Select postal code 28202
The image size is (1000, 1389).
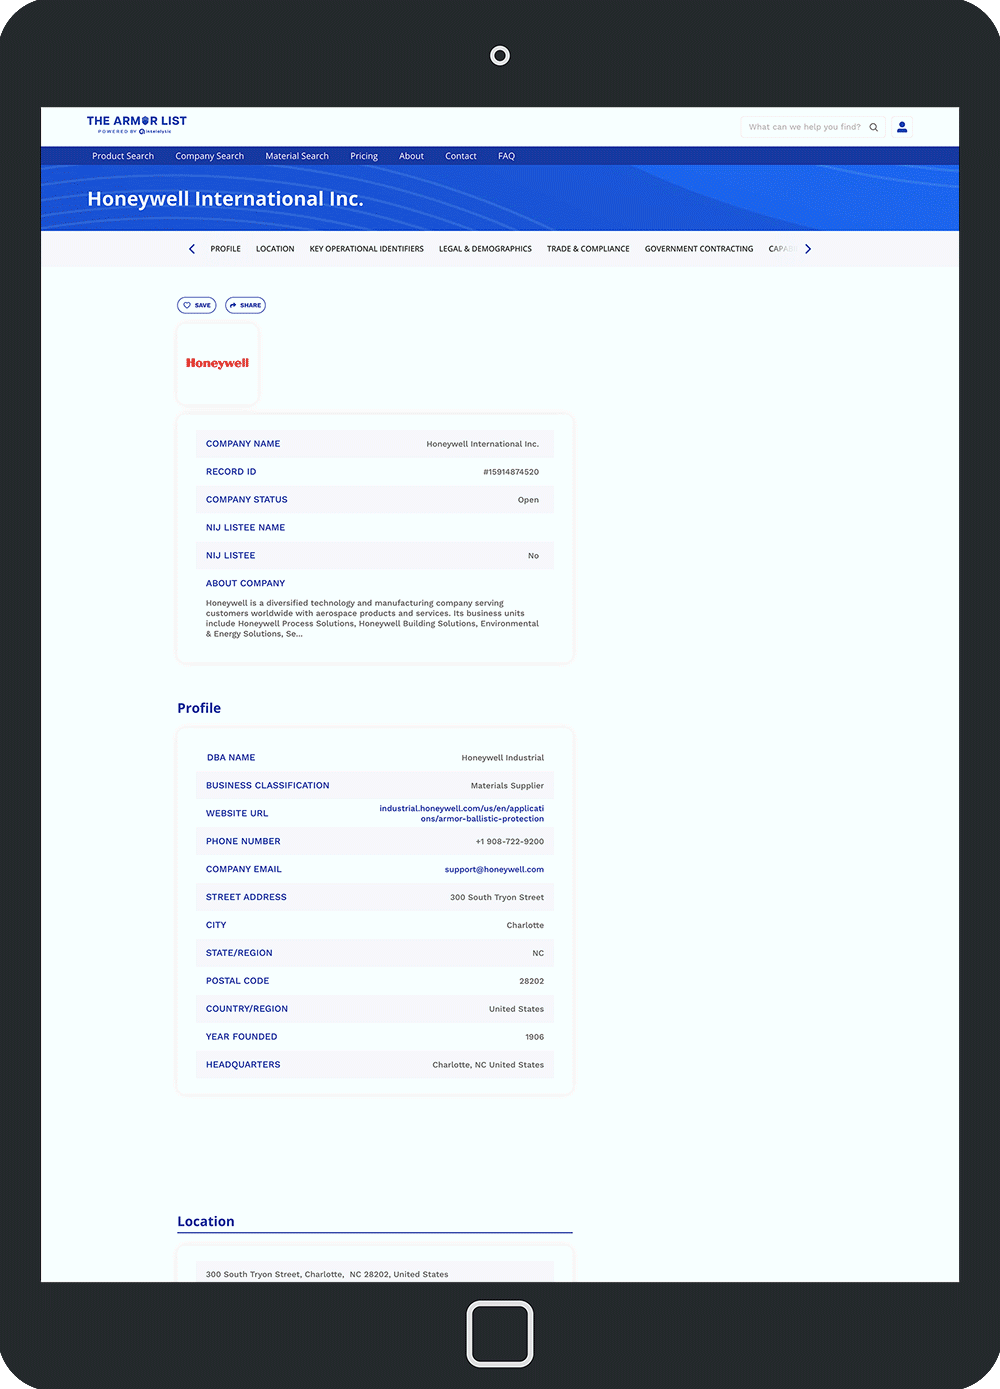pos(532,981)
